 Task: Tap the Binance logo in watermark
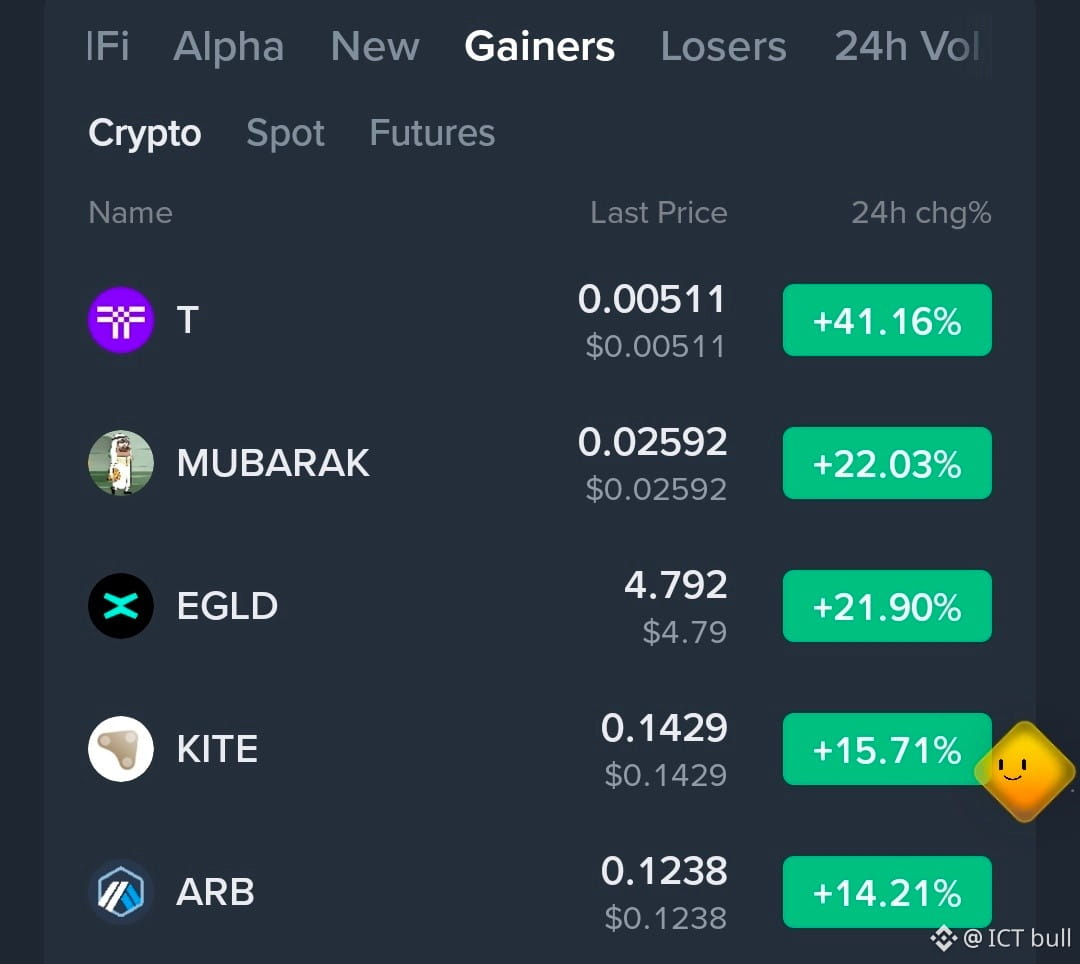point(944,938)
